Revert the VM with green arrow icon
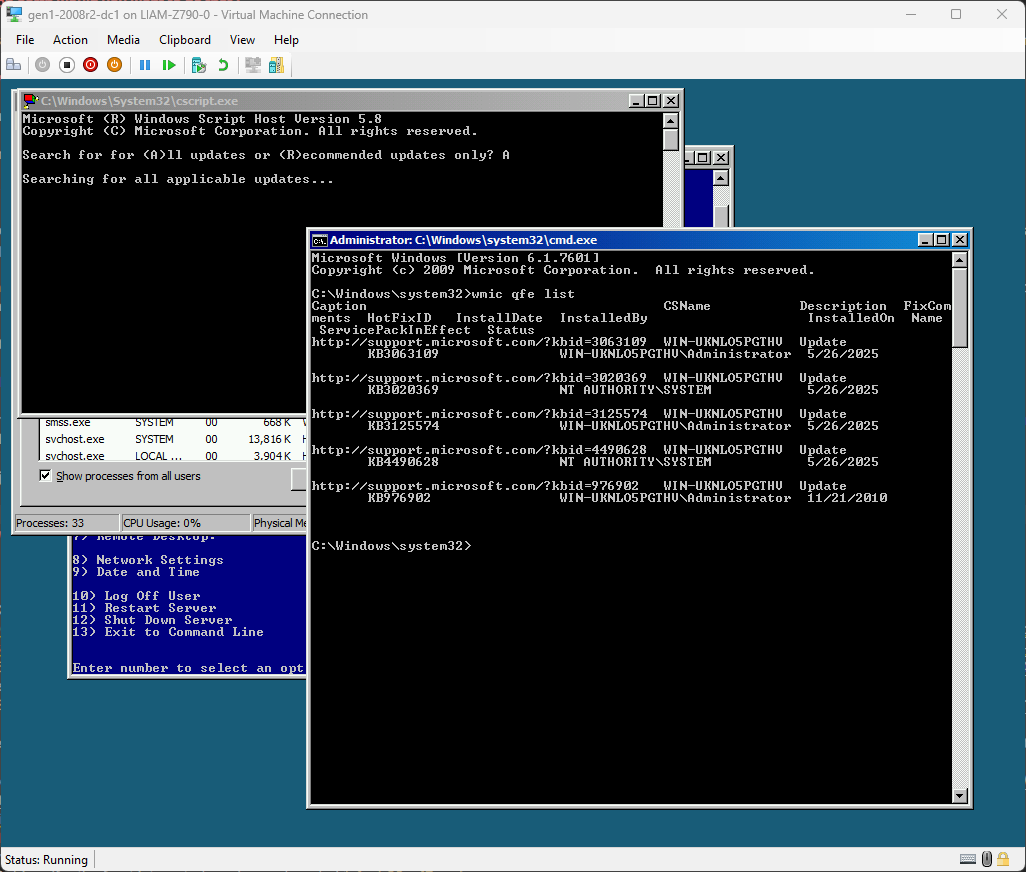Viewport: 1026px width, 872px height. [223, 65]
